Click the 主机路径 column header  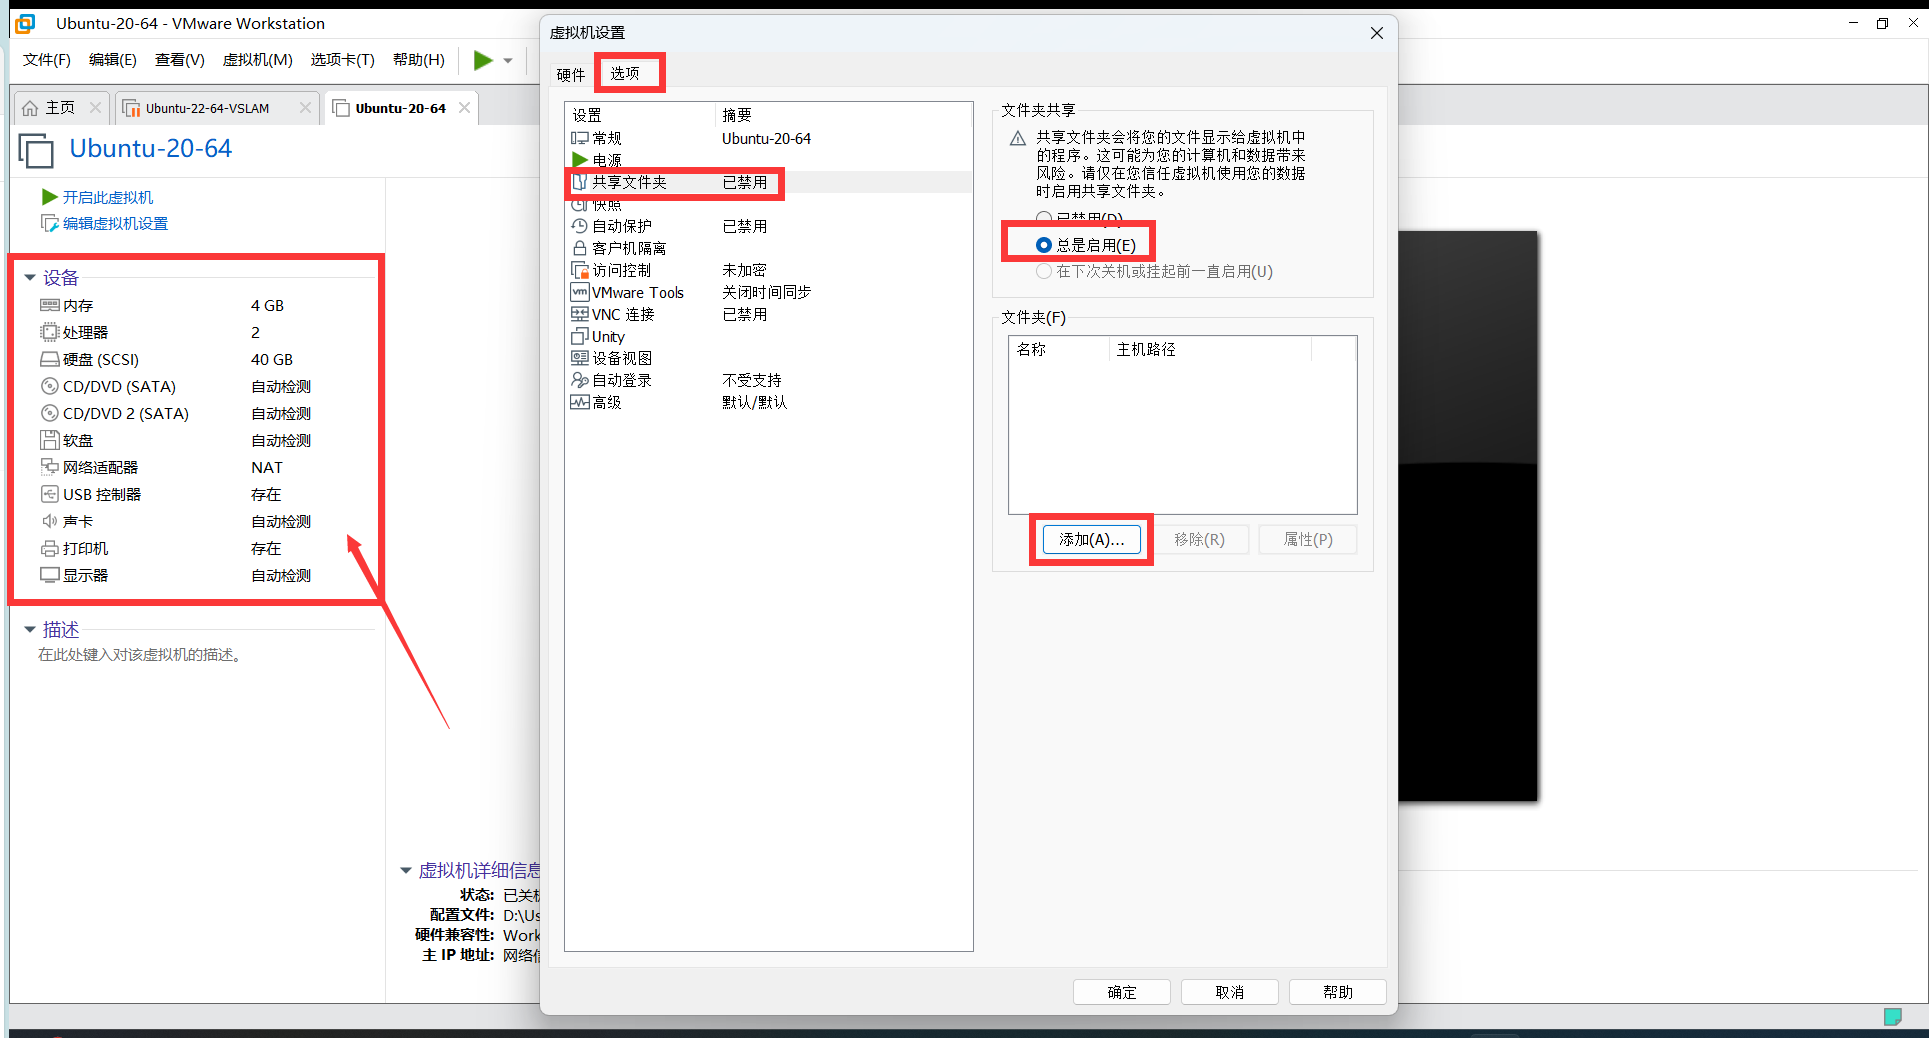click(1210, 349)
